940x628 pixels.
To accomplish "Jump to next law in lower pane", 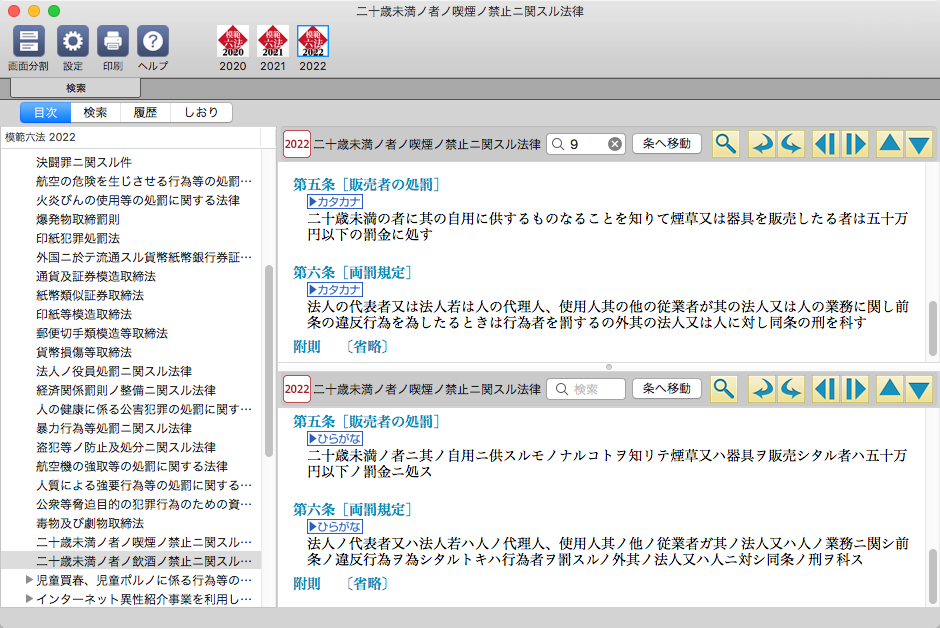I will tap(855, 389).
